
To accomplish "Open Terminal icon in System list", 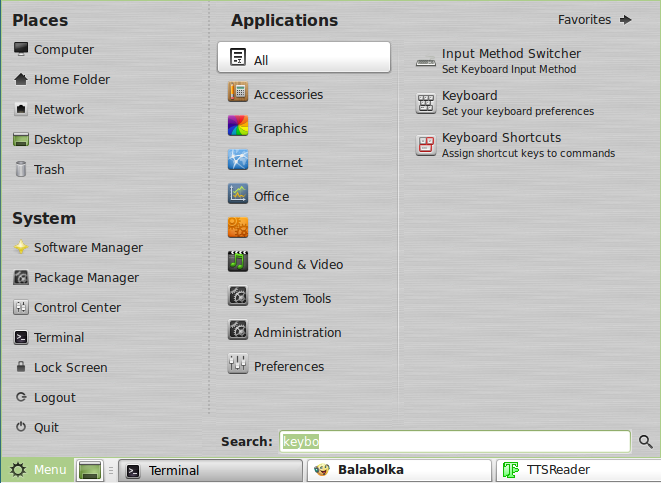I will point(21,337).
